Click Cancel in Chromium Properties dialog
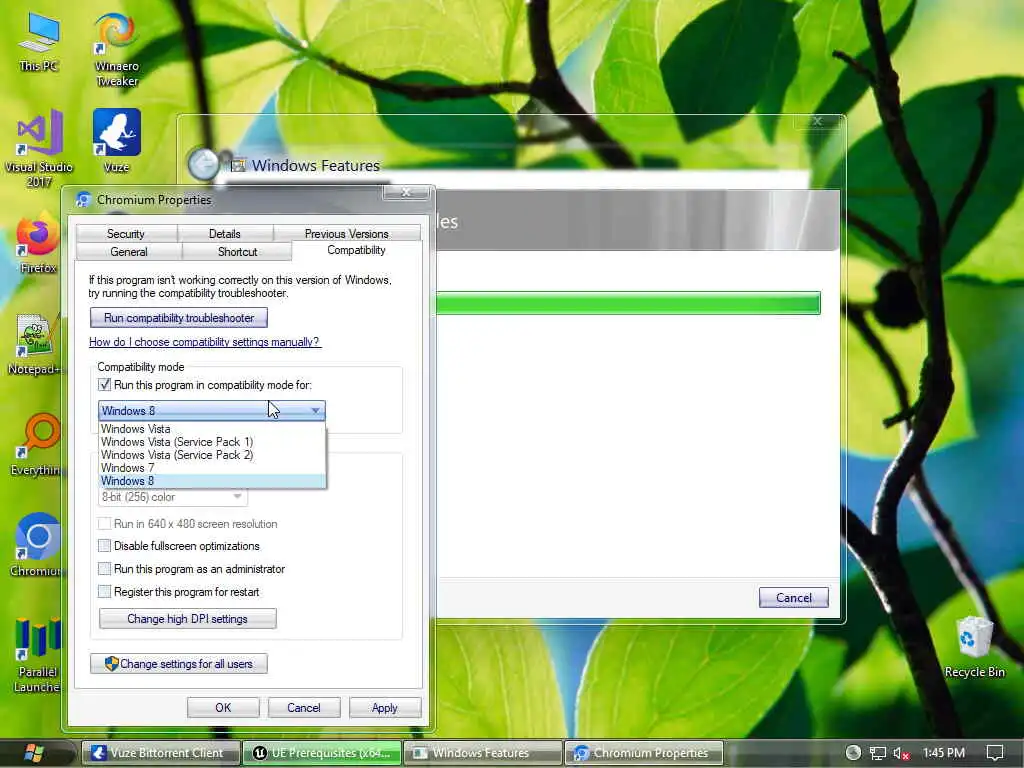 pyautogui.click(x=304, y=708)
